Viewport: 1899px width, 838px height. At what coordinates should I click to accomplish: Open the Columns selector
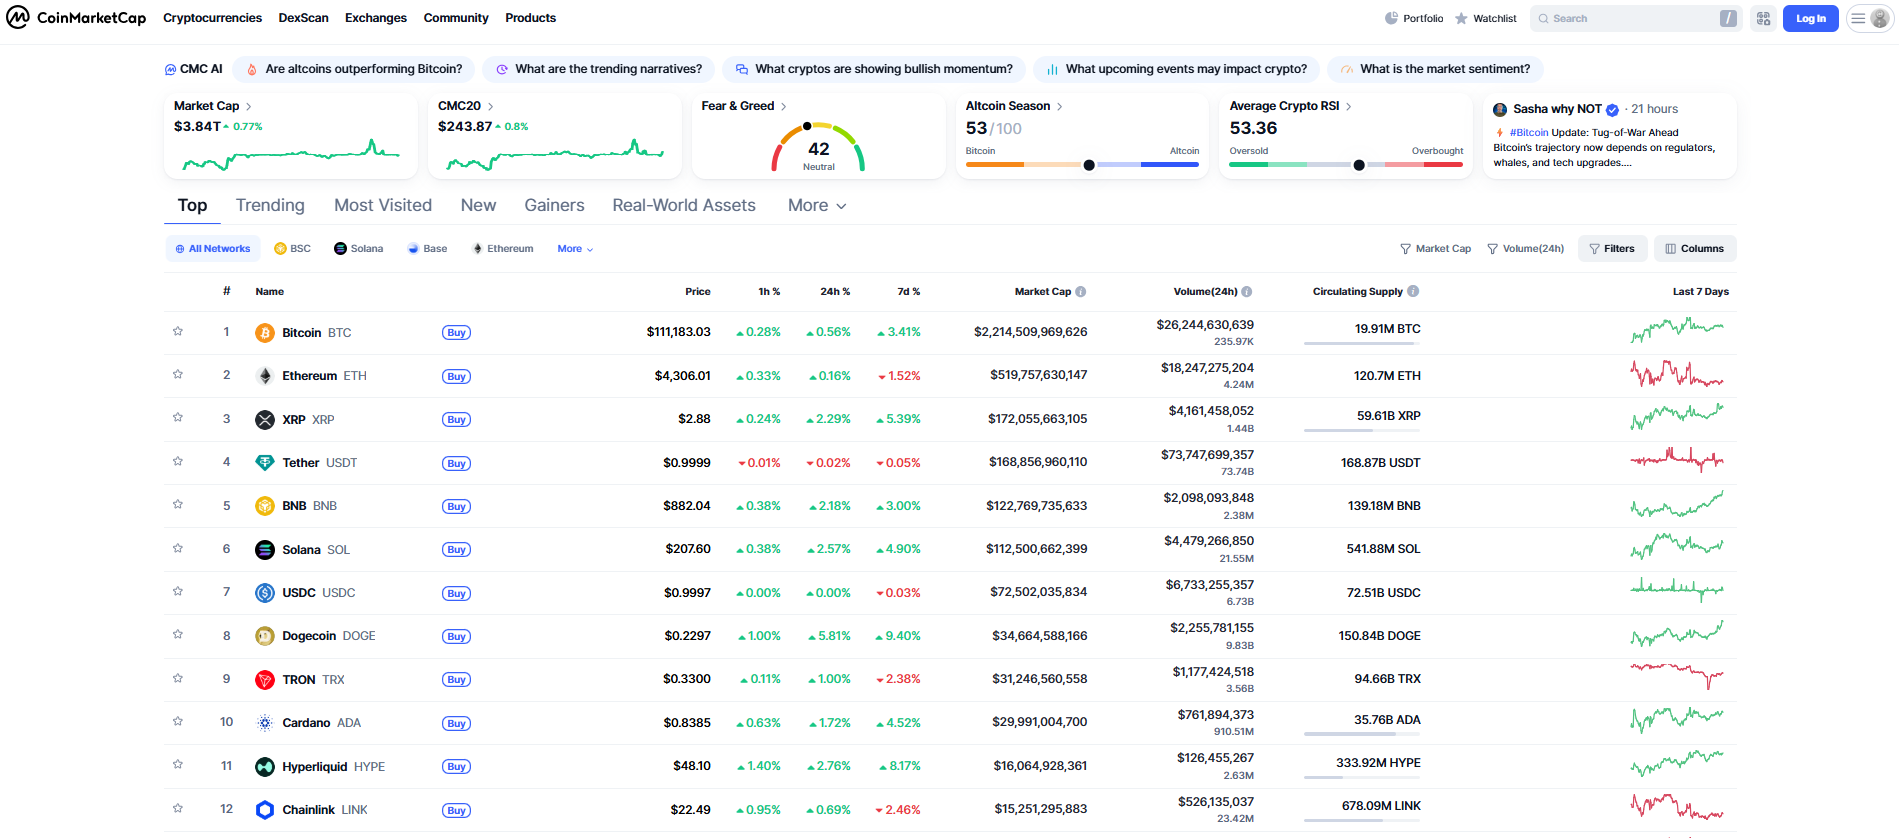1695,249
